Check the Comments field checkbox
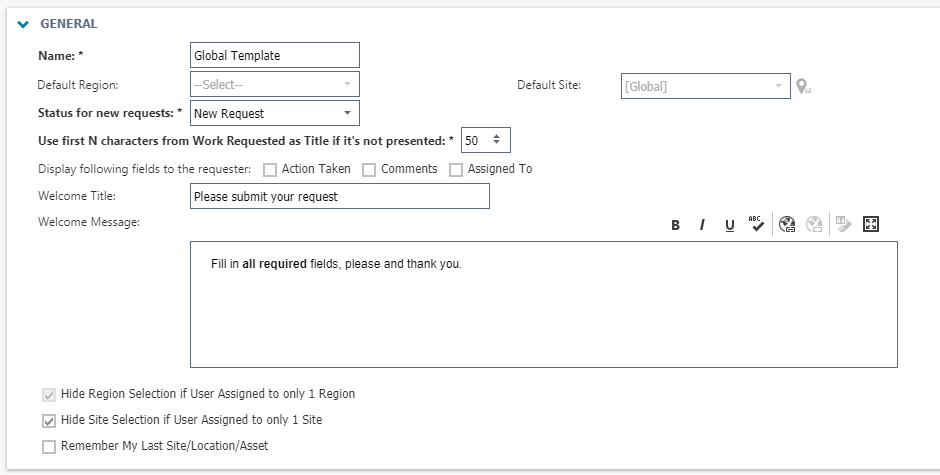This screenshot has height=475, width=940. point(369,170)
